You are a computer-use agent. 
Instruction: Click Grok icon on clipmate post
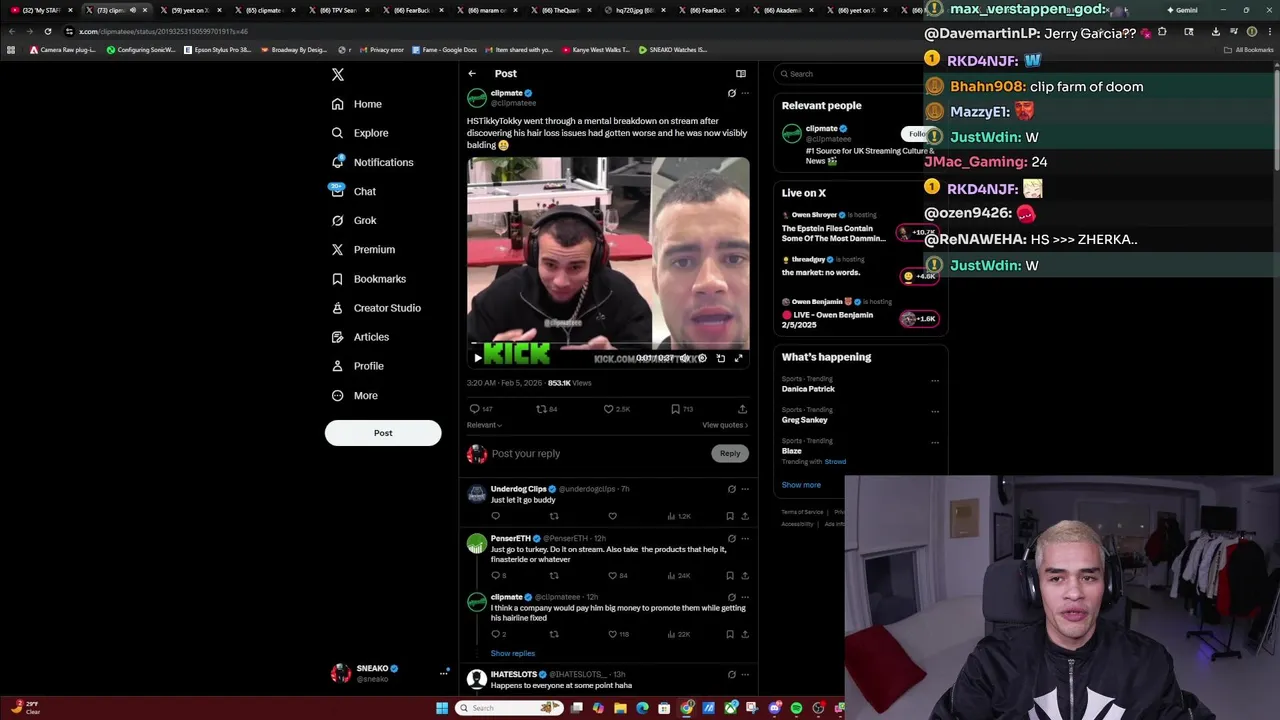click(731, 93)
